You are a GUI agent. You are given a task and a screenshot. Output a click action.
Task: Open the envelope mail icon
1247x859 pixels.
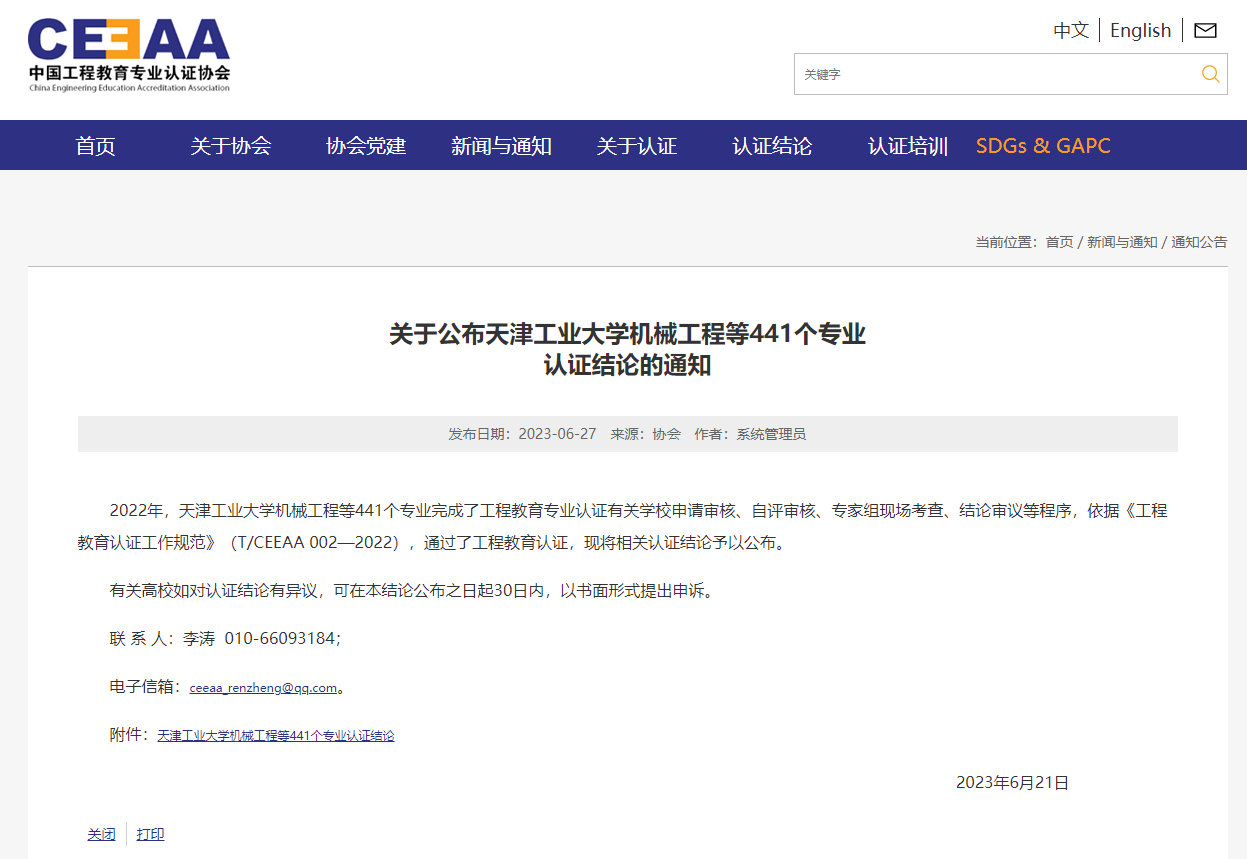[x=1205, y=30]
